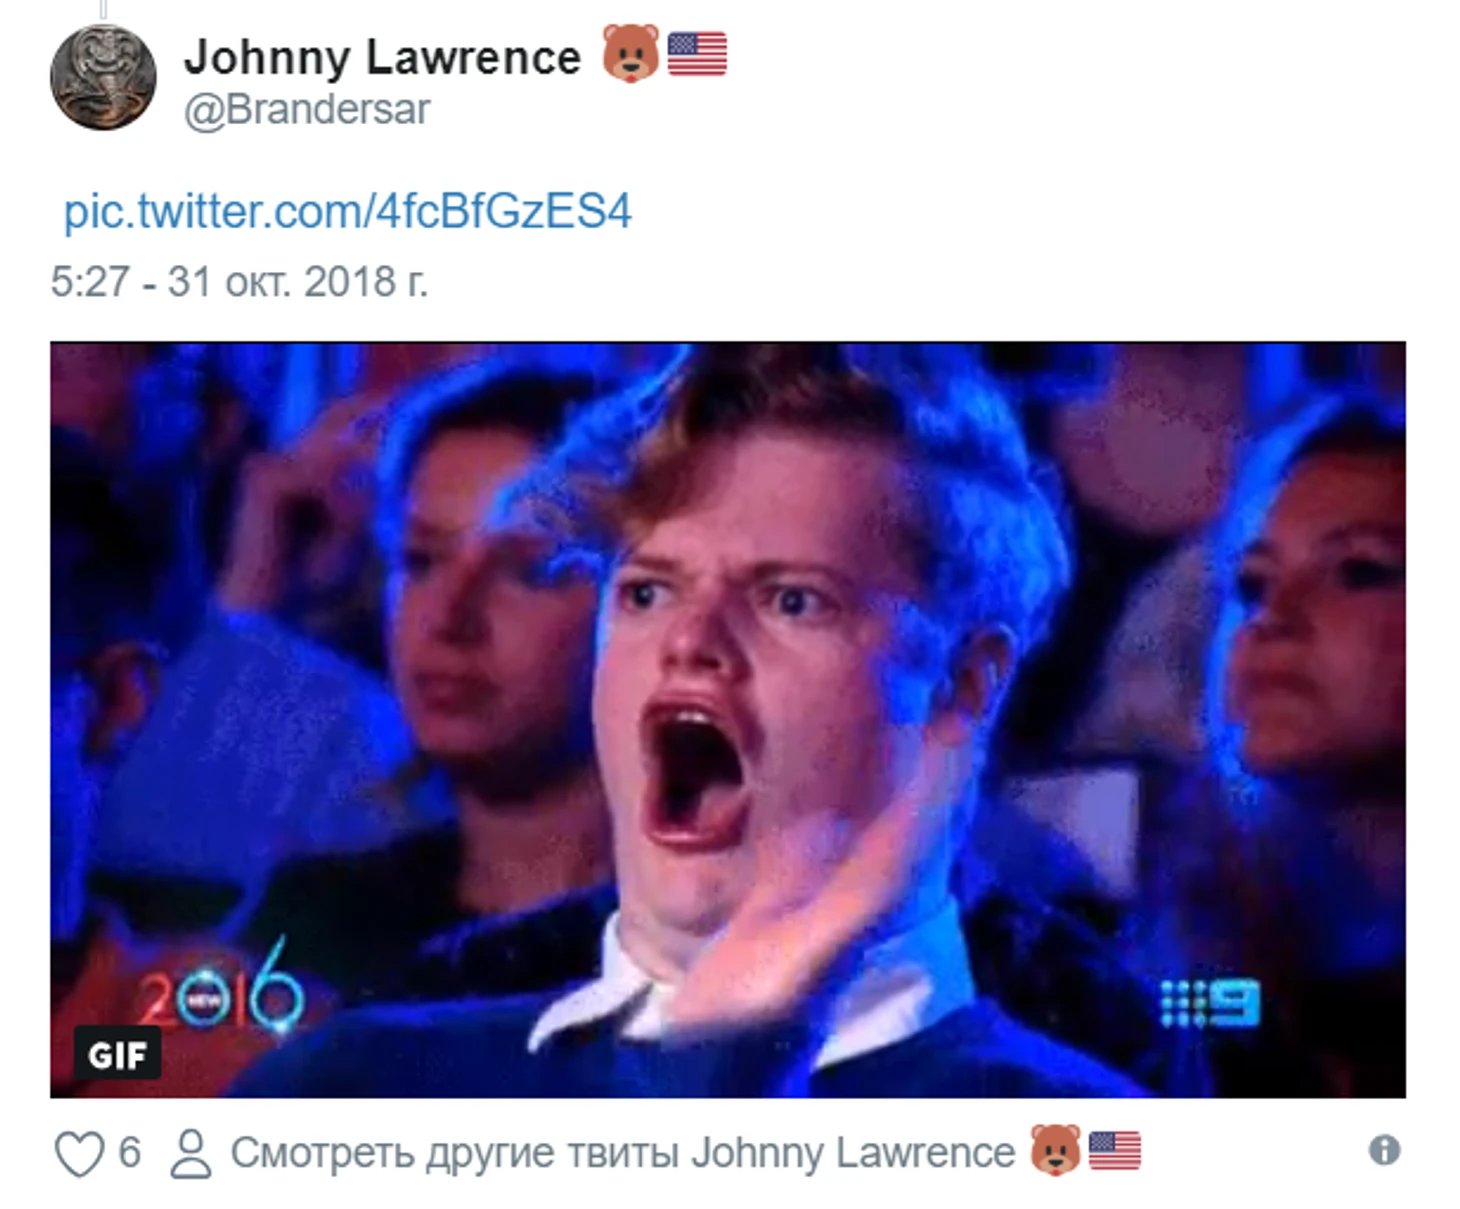1460x1209 pixels.
Task: Open the Johnny Lawrence display name
Action: tap(382, 57)
